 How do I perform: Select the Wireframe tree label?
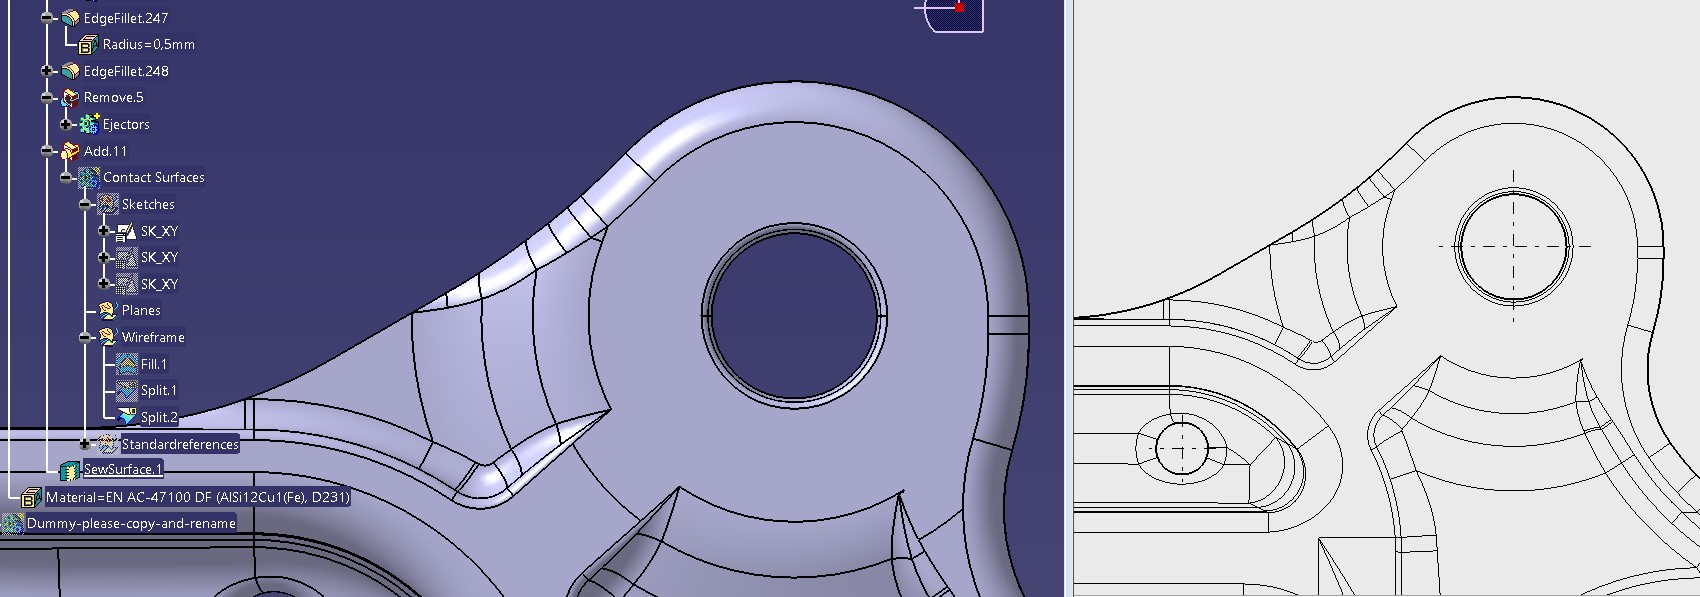153,337
